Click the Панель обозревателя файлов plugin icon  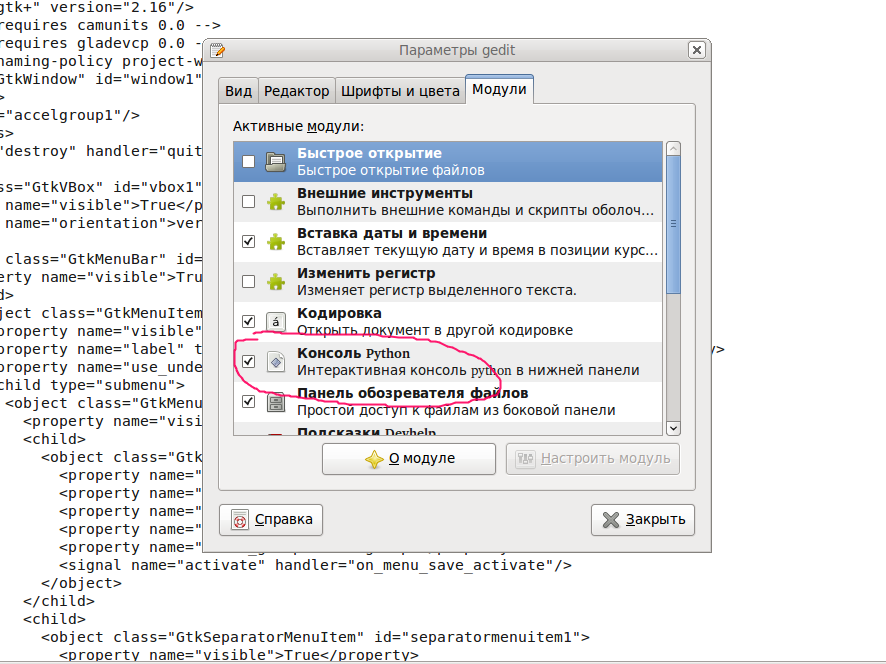[276, 402]
